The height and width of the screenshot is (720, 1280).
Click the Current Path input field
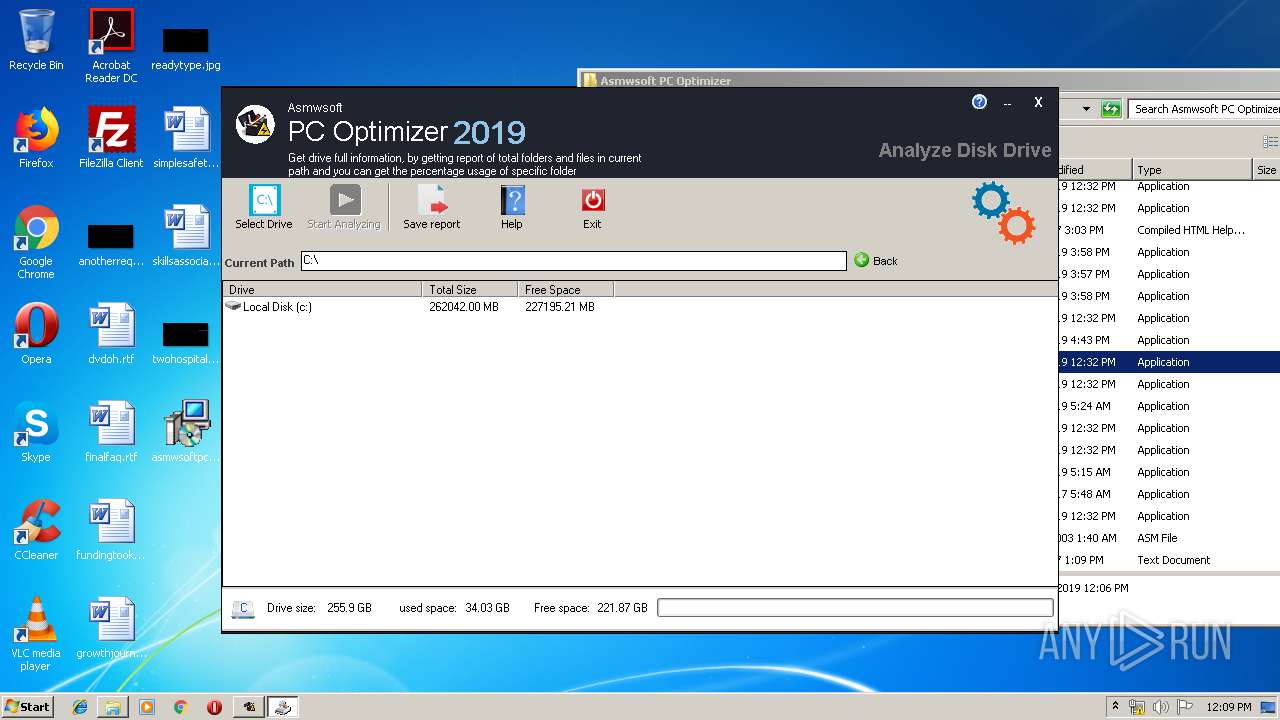pos(573,261)
